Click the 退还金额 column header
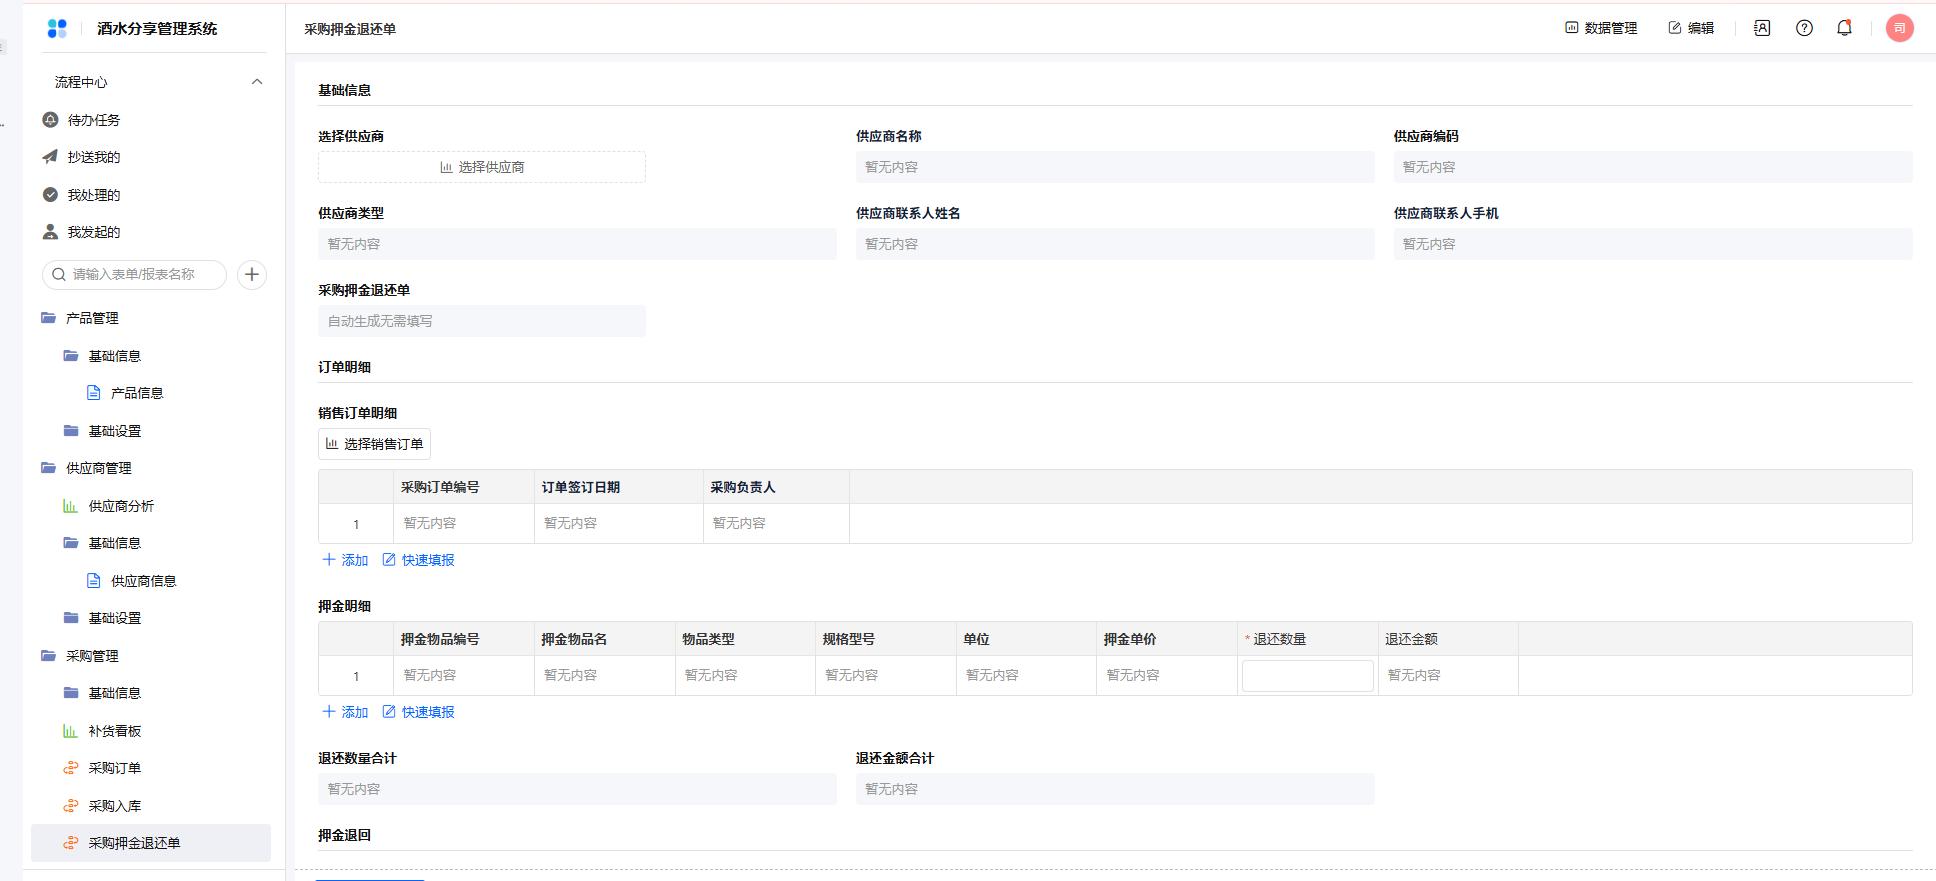This screenshot has width=1936, height=881. [x=1448, y=639]
